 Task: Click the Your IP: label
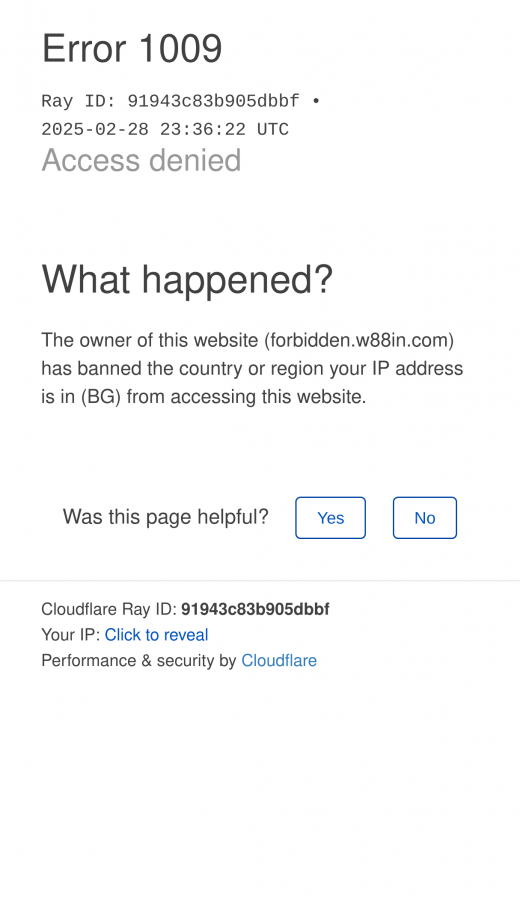tap(71, 635)
